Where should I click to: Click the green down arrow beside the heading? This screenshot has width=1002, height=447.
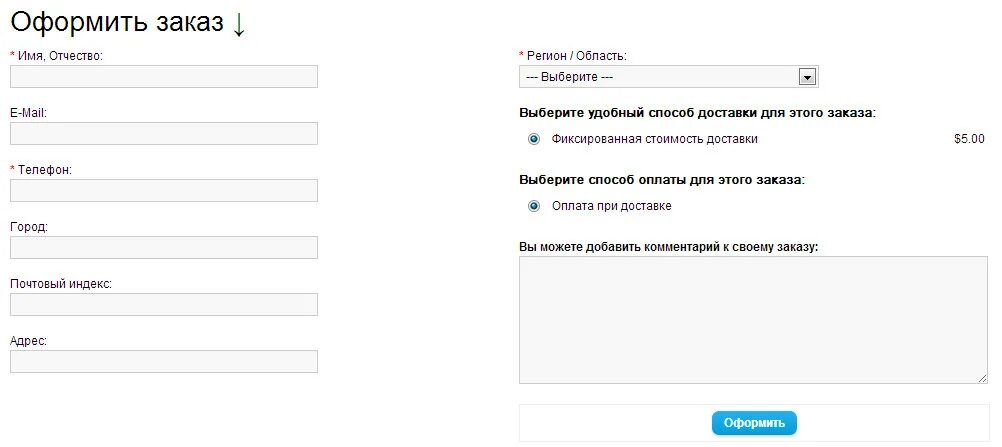tap(238, 24)
